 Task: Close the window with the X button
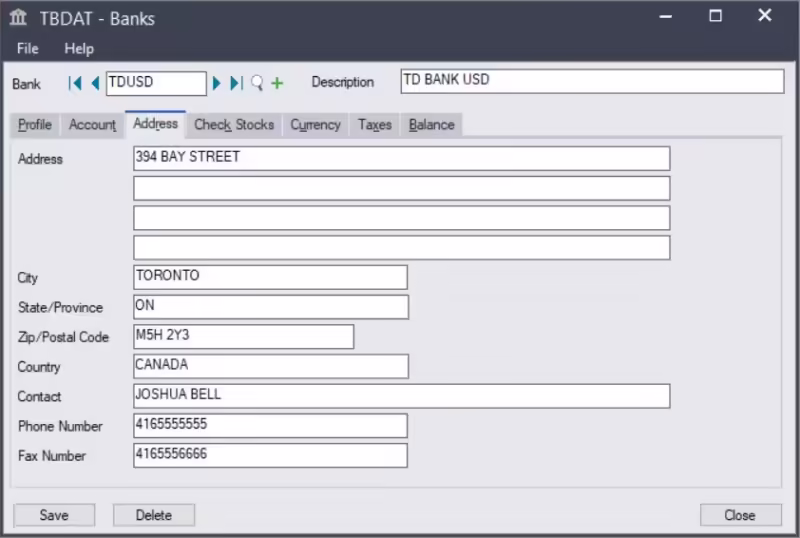765,15
